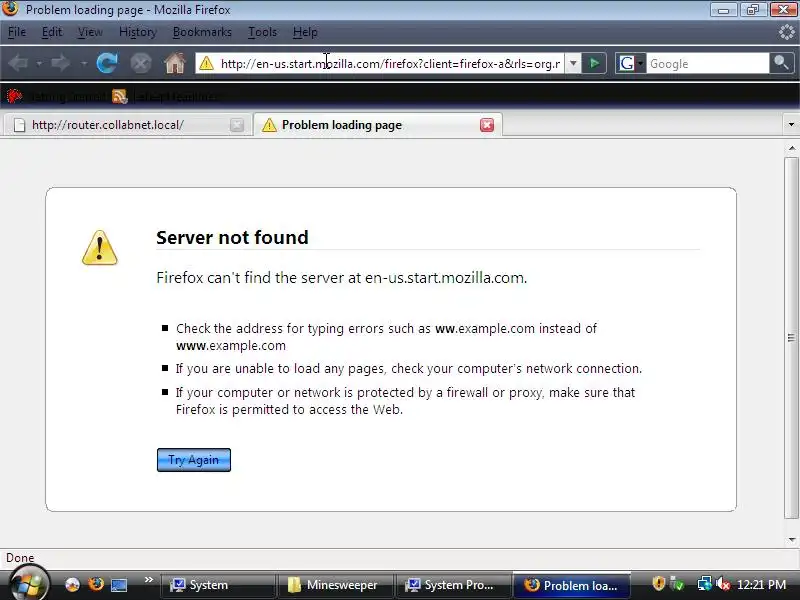
Task: Click the Problem loa... Firefox taskbar button
Action: point(572,585)
